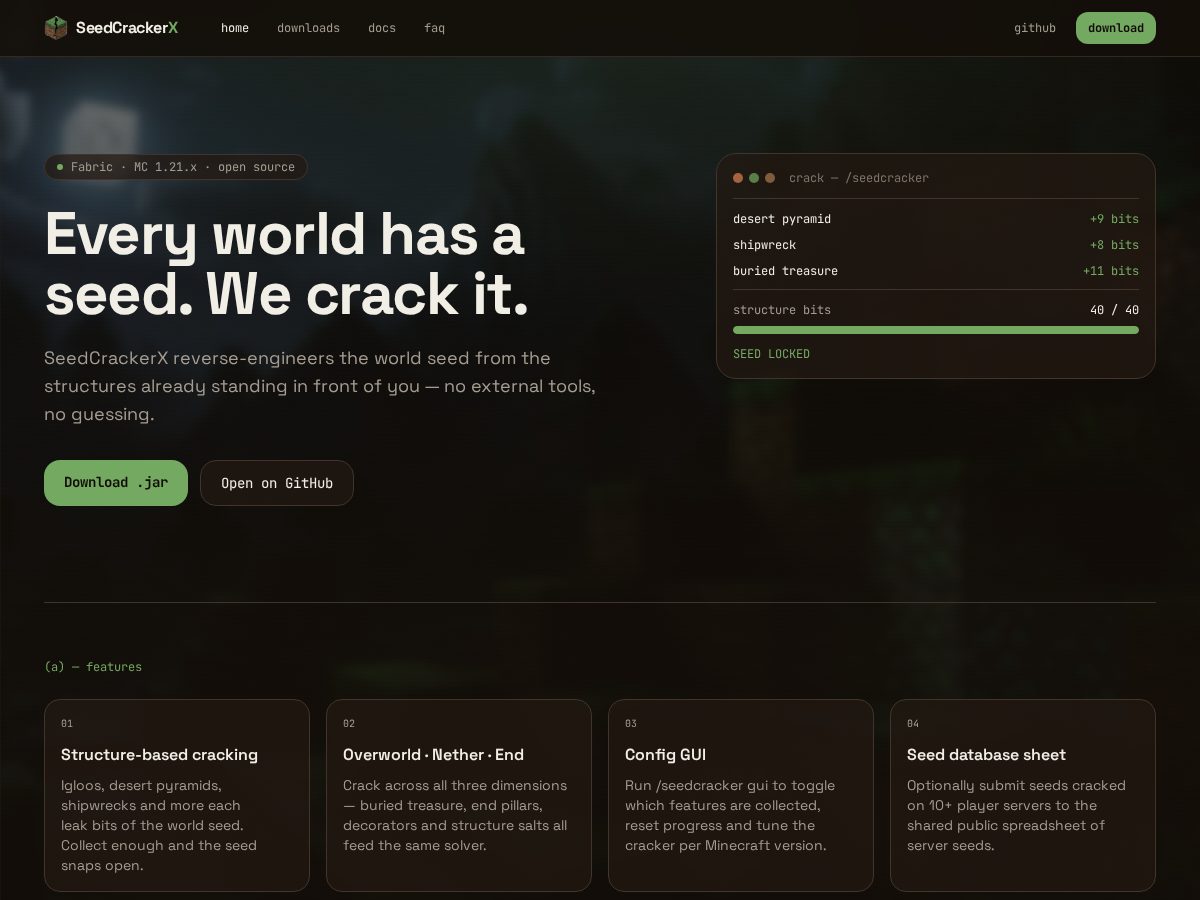Open the Structure-based cracking feature card

tap(177, 795)
